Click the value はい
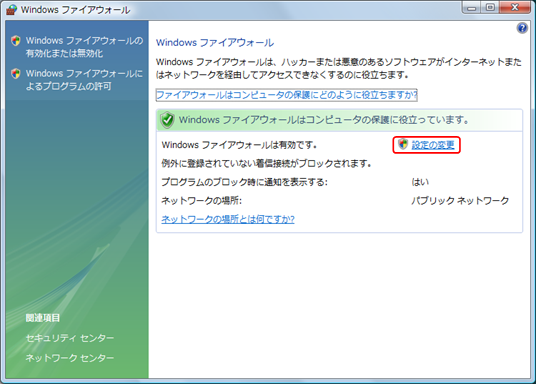 click(420, 182)
